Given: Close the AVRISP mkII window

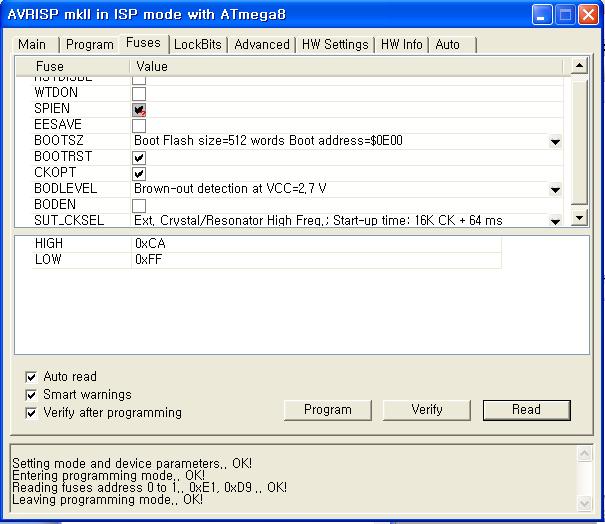Looking at the screenshot, I should pos(588,15).
